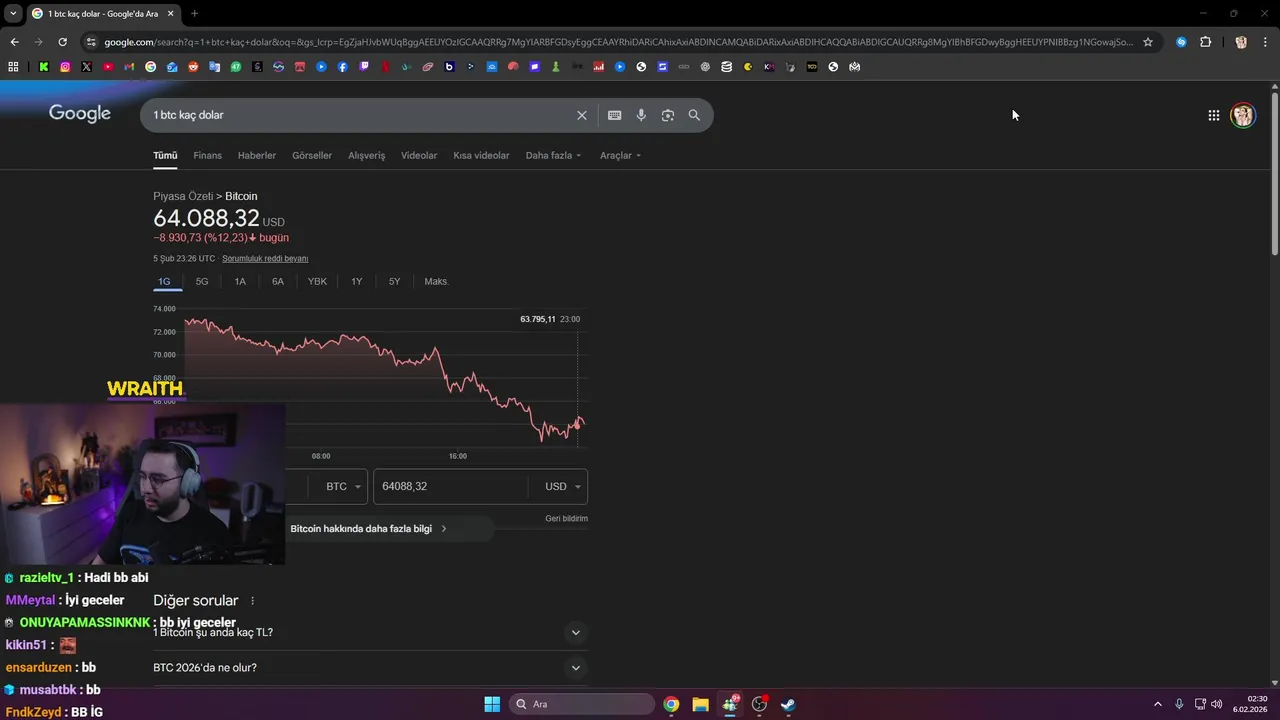Open the Google bookmark icon
The image size is (1280, 720).
(150, 67)
